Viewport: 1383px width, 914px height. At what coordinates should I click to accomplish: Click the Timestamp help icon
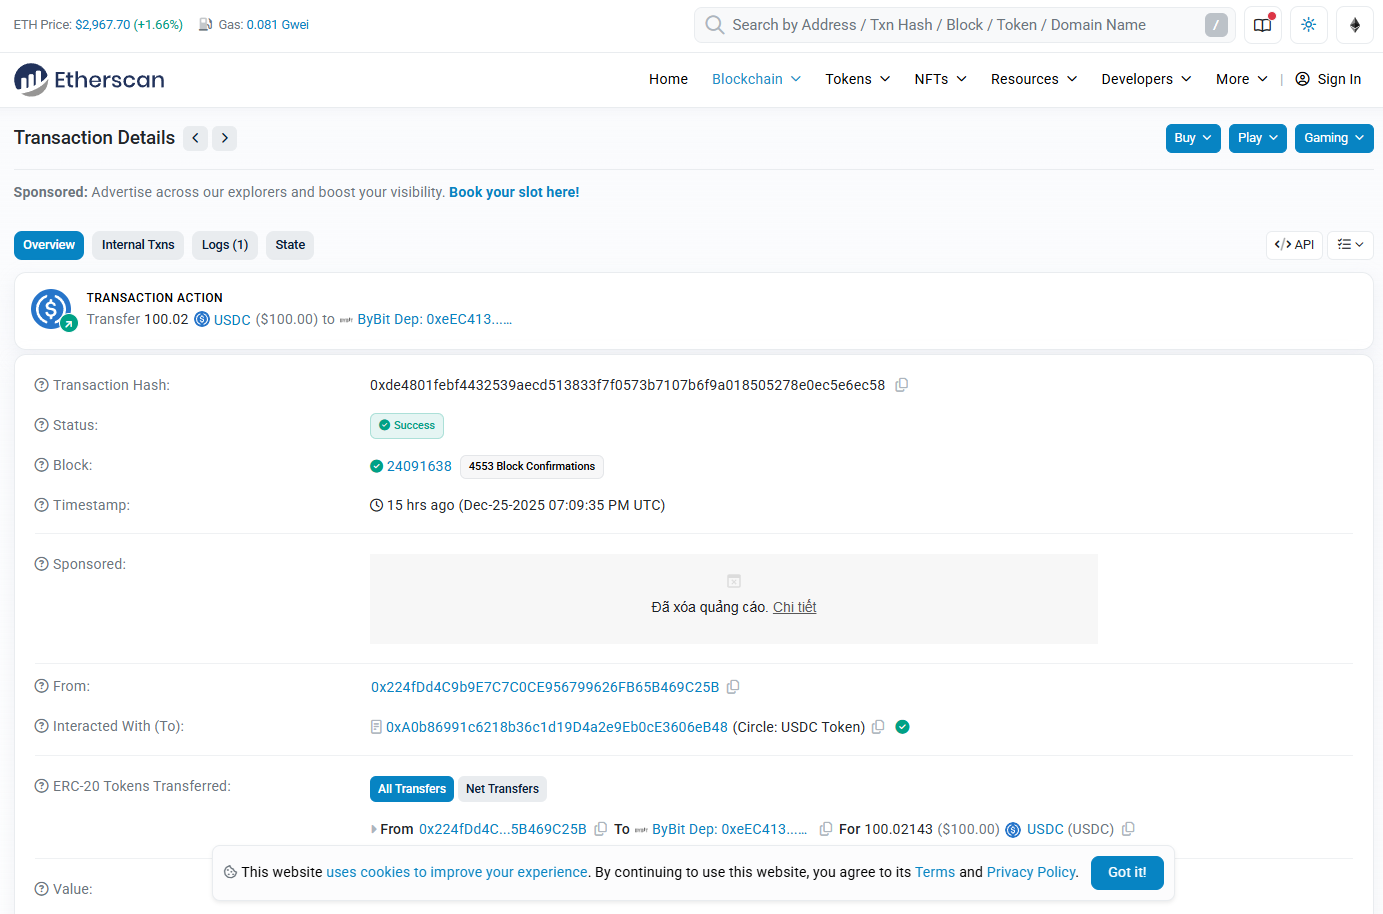(42, 505)
